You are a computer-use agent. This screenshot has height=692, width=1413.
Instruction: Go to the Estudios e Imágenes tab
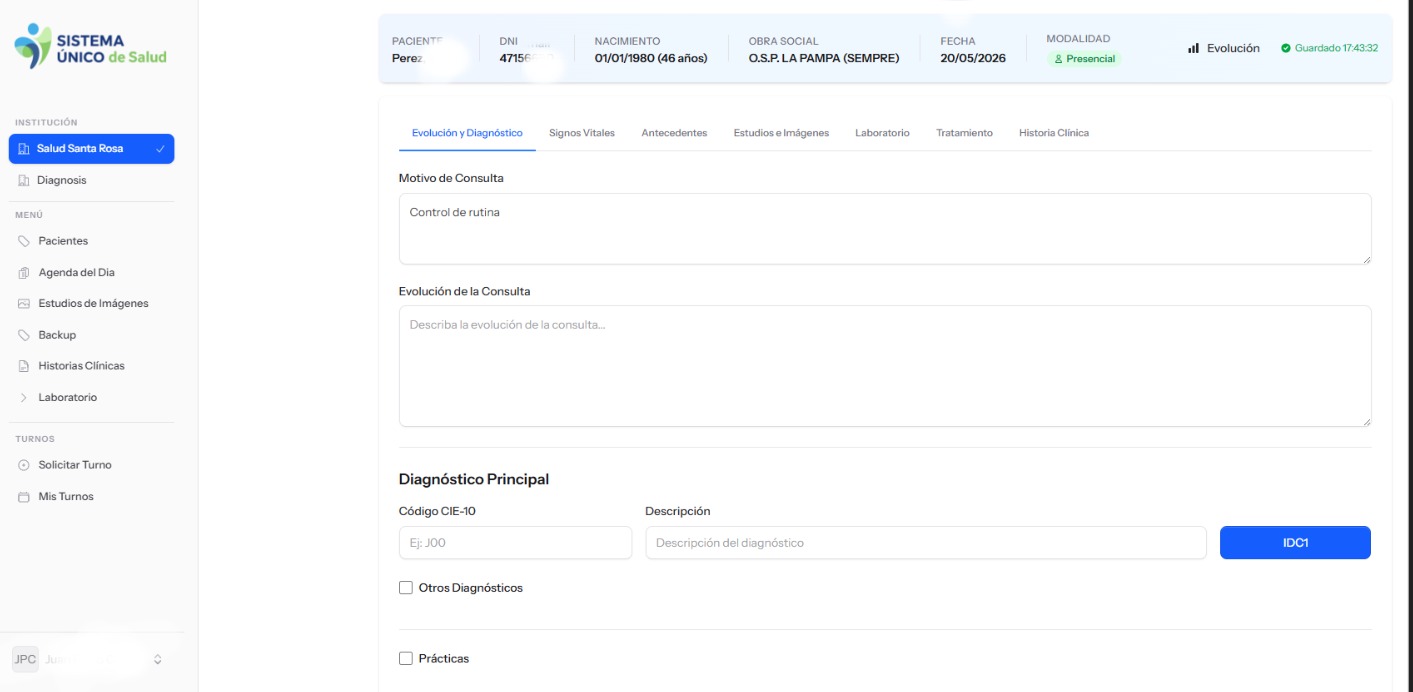pos(781,133)
